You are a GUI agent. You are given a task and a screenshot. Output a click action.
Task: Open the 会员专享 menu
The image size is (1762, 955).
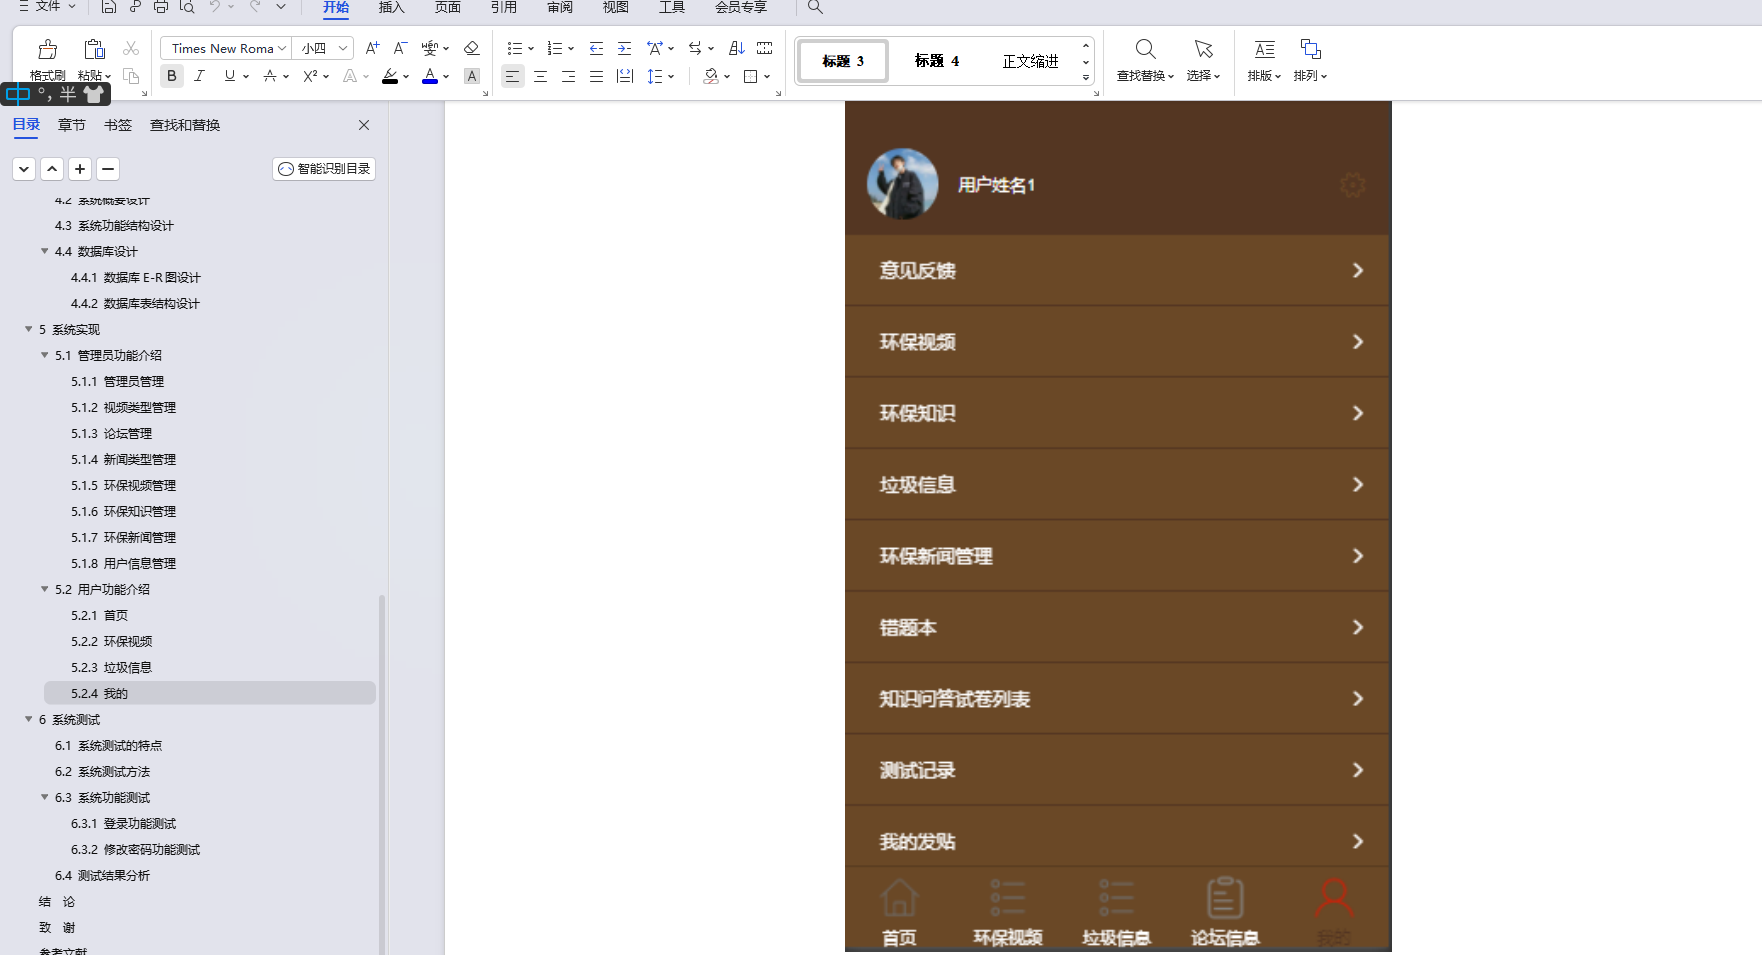pyautogui.click(x=740, y=8)
